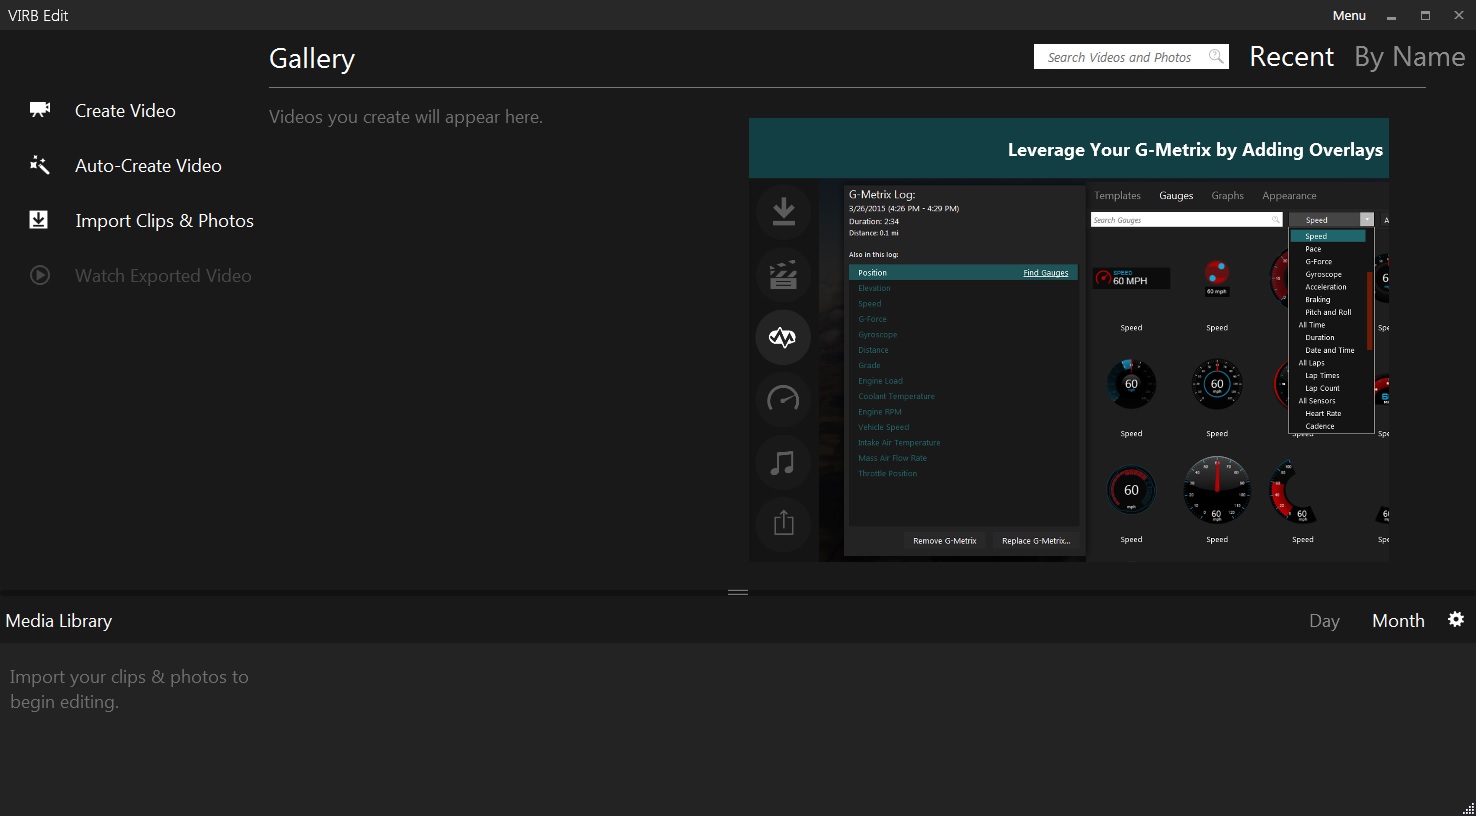The width and height of the screenshot is (1476, 816).
Task: Sort gallery By Name
Action: [x=1409, y=57]
